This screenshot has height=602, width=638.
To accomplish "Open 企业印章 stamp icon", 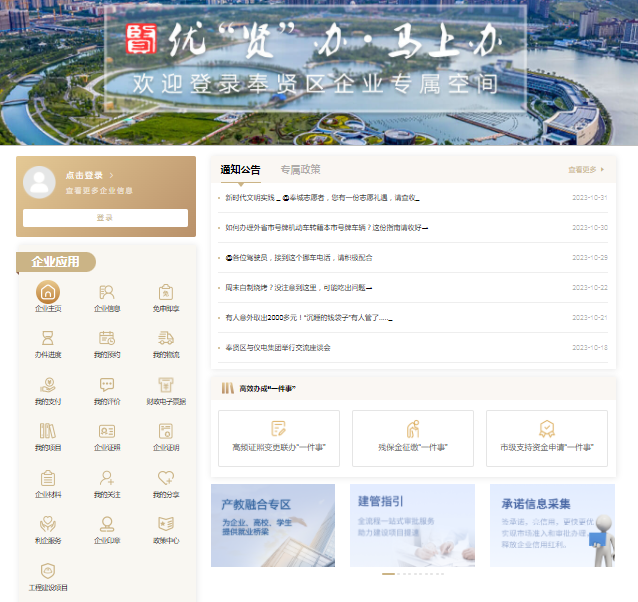I will [107, 524].
